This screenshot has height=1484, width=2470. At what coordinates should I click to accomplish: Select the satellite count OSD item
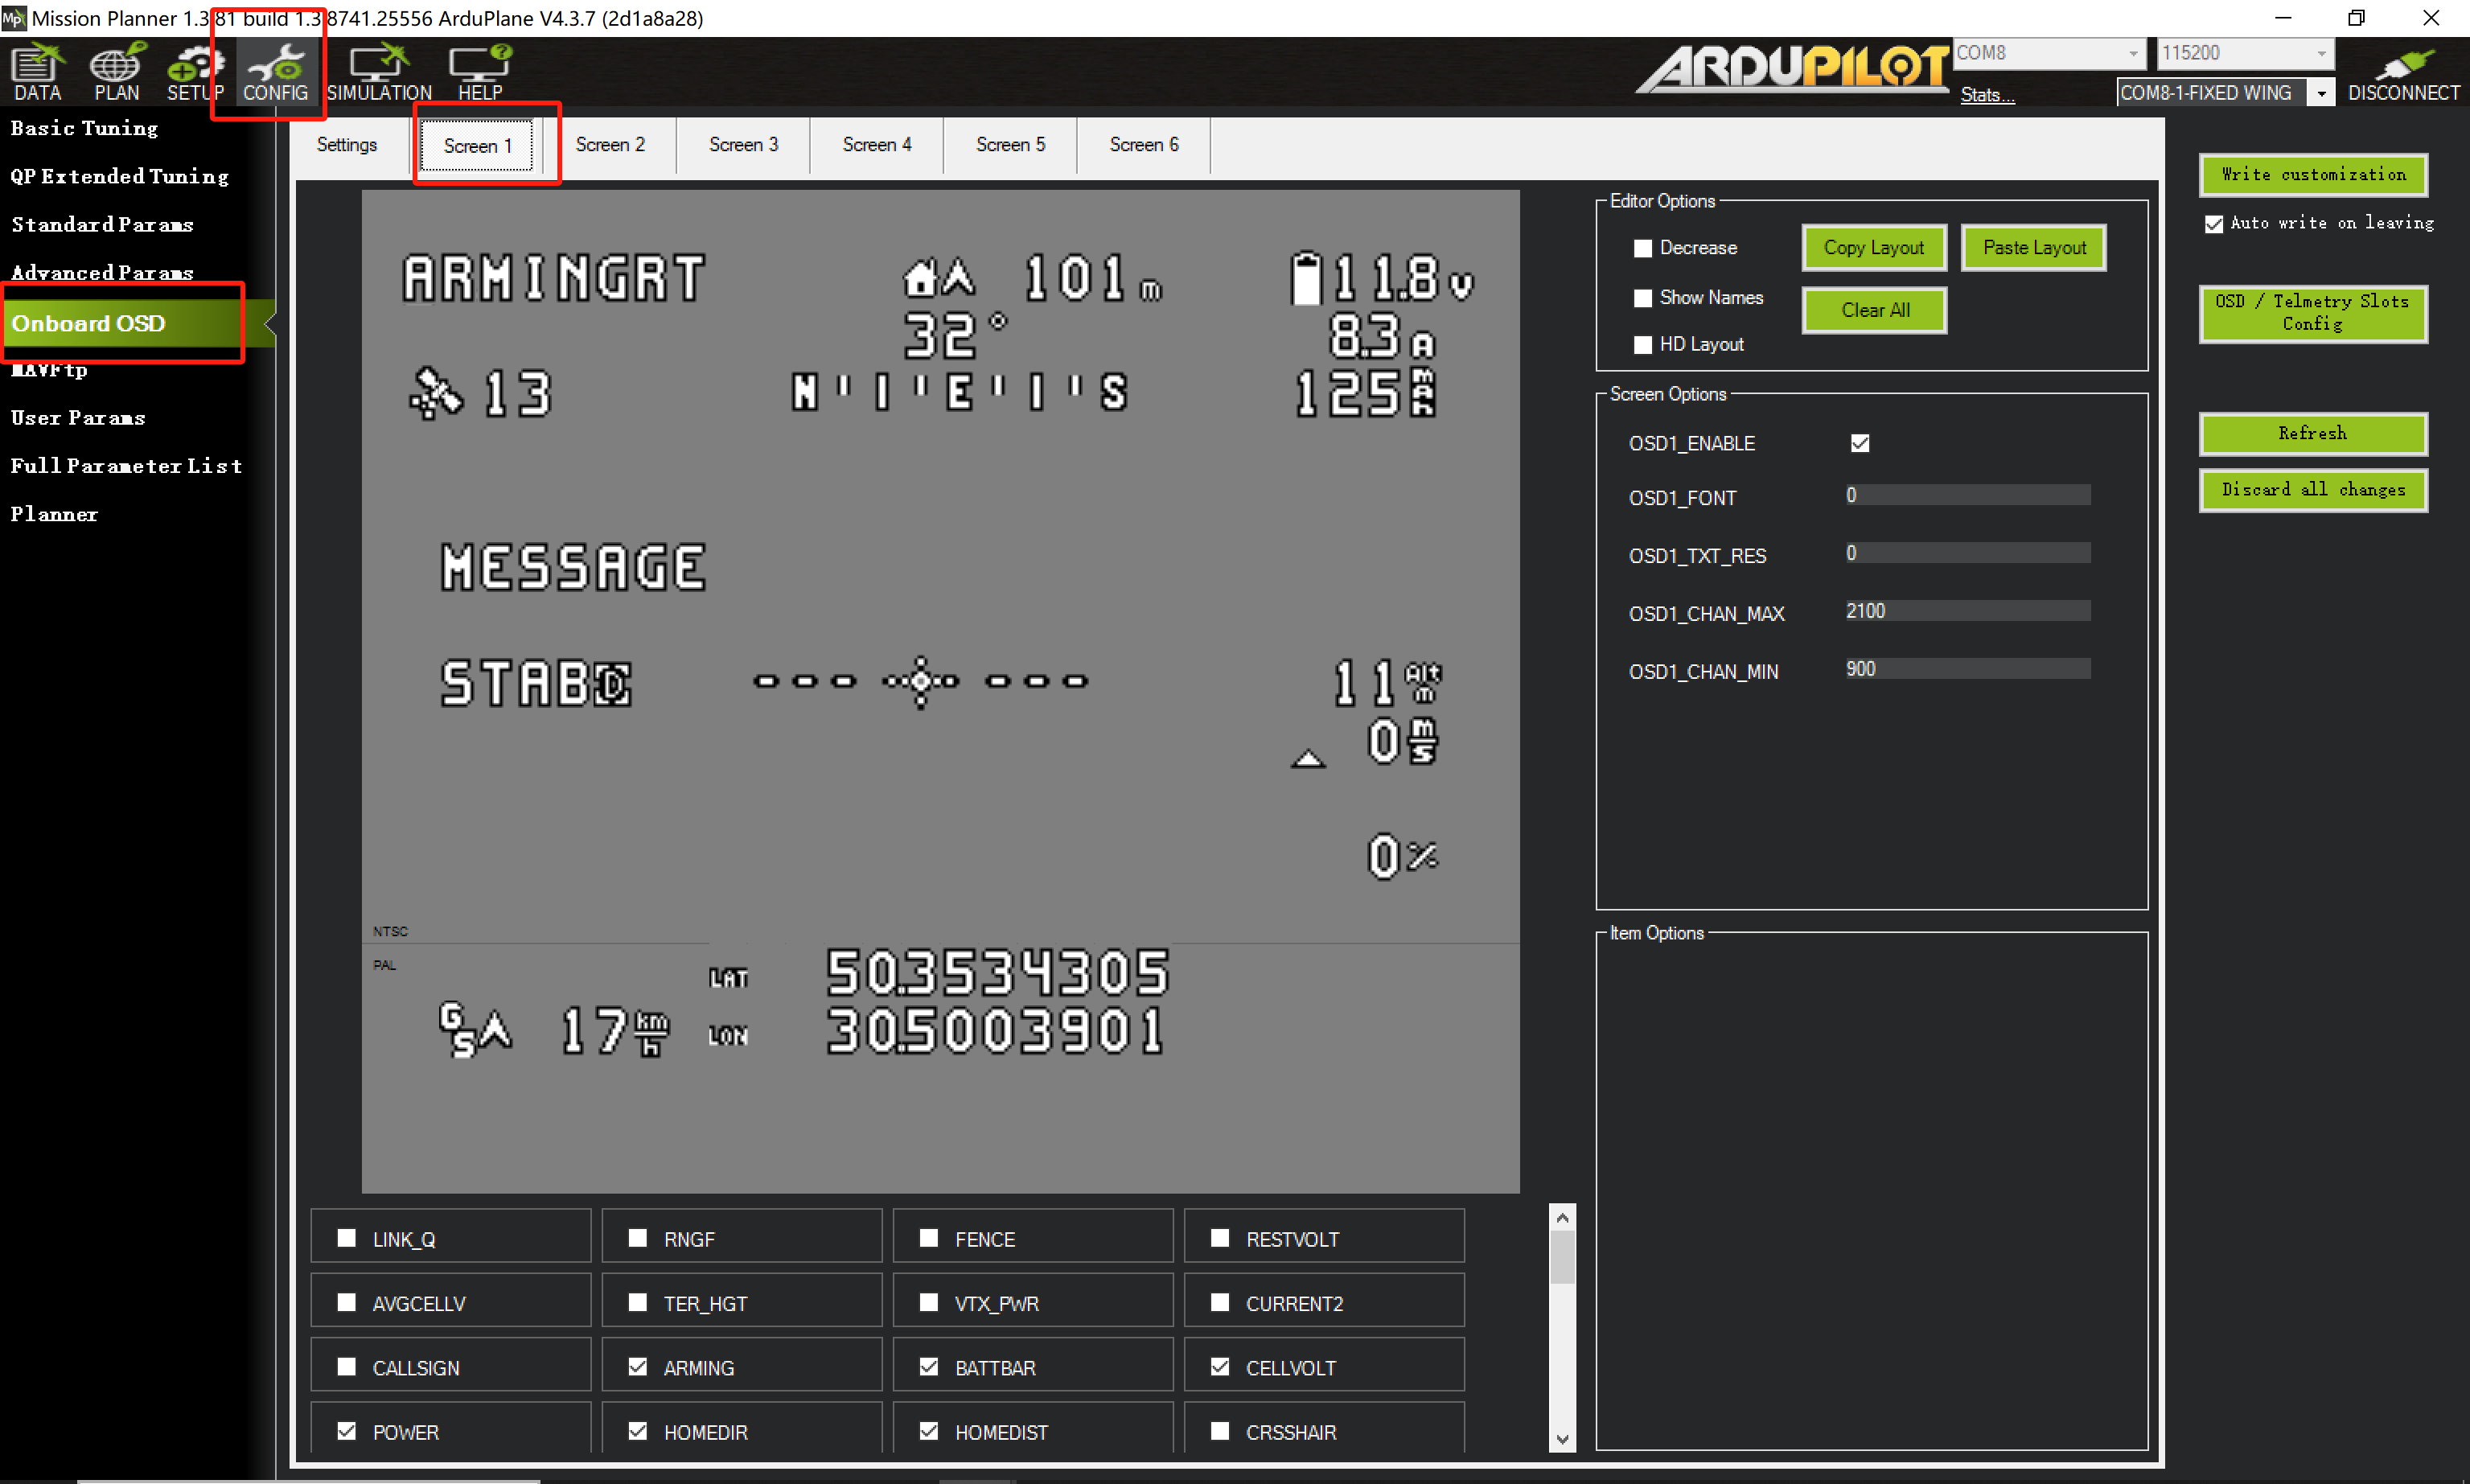(x=480, y=393)
